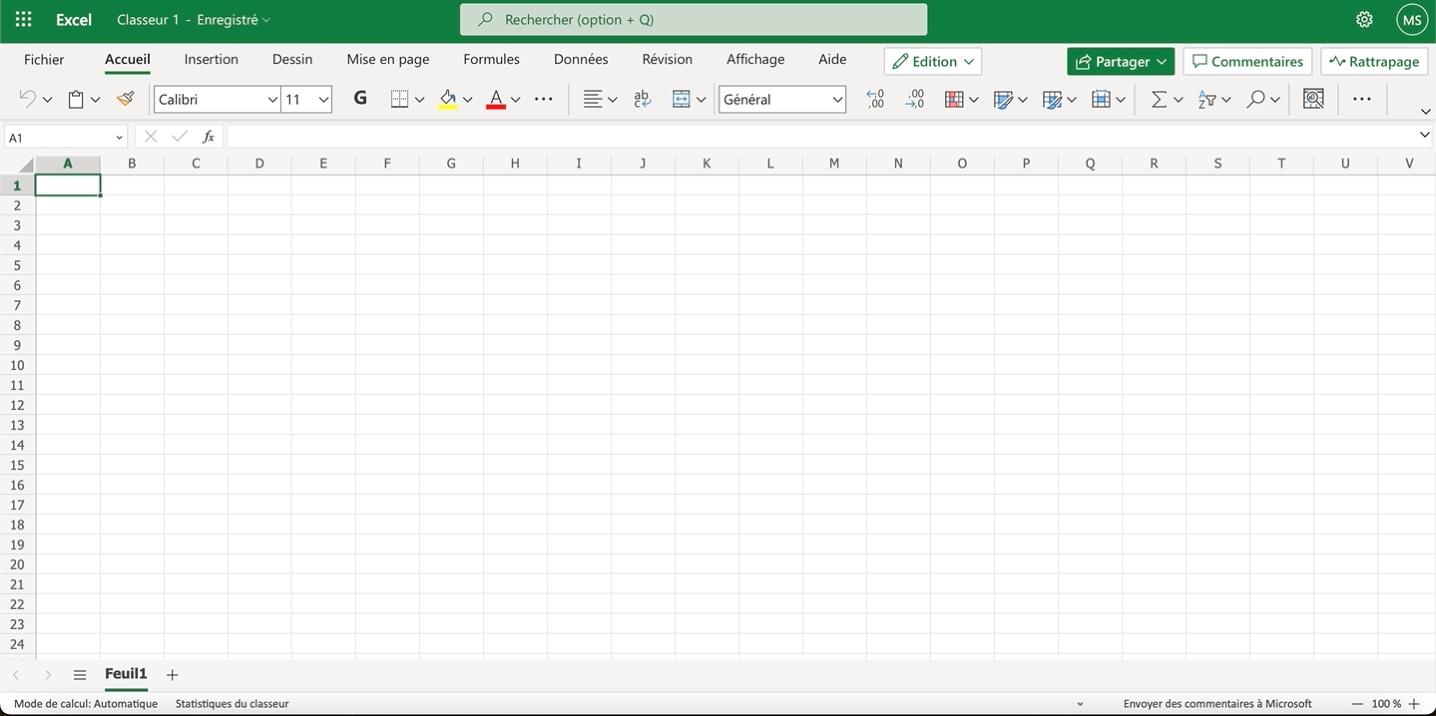
Task: Click in the Rechercher search box
Action: [x=693, y=19]
